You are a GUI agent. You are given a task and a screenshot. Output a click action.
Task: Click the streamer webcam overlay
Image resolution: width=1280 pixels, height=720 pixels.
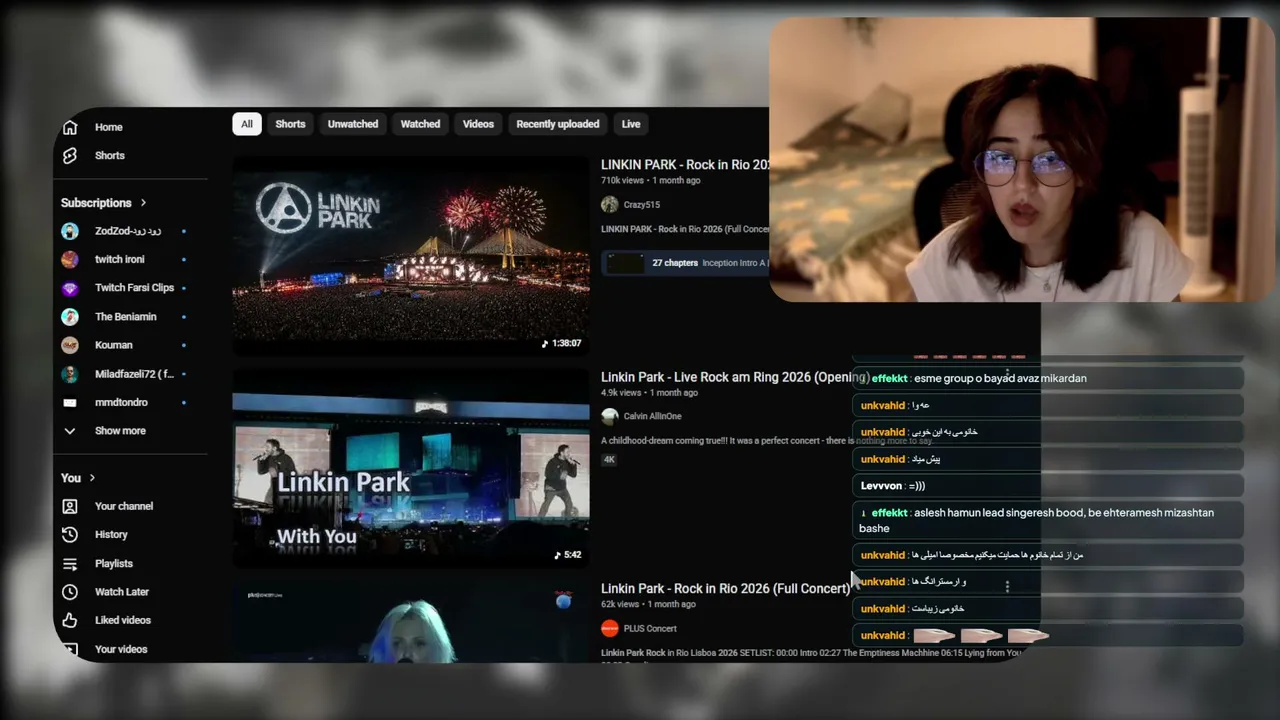point(1022,160)
